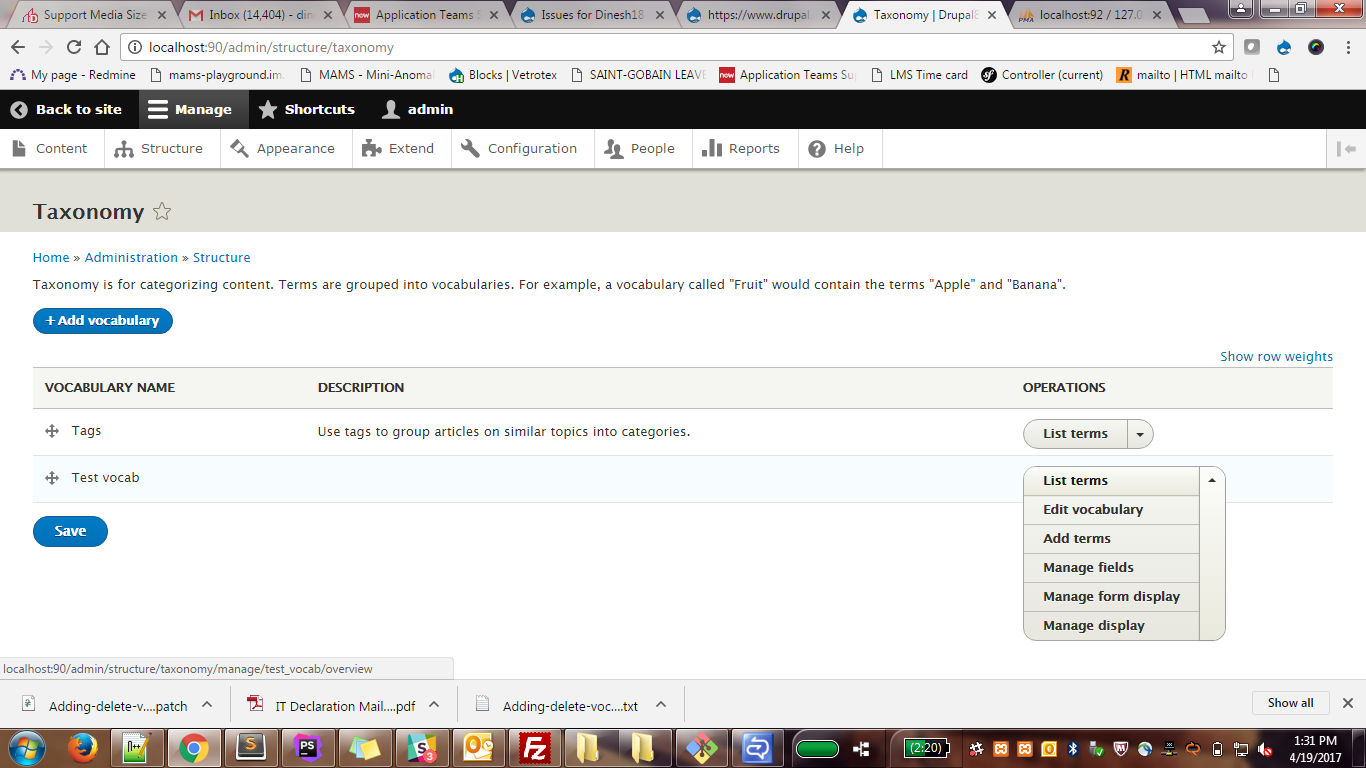Expand the Tags operations dropdown arrow

pyautogui.click(x=1140, y=434)
